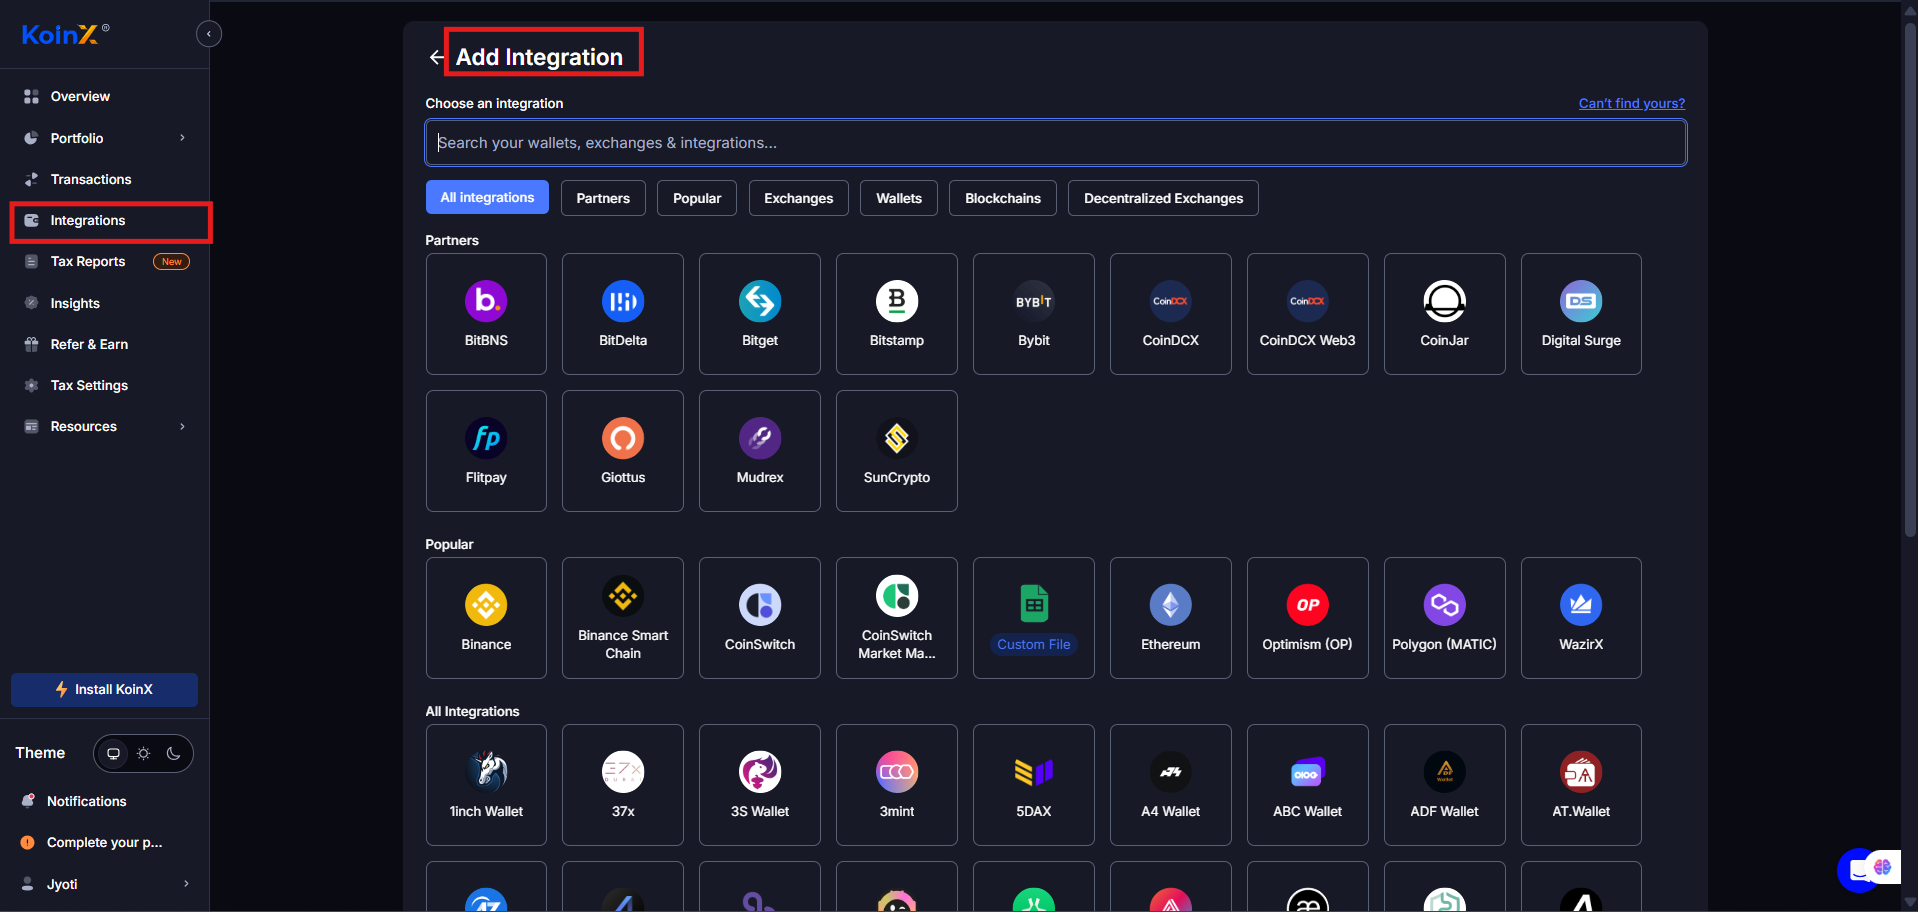The width and height of the screenshot is (1918, 912).
Task: Open the Bybit partner integration
Action: pyautogui.click(x=1033, y=313)
